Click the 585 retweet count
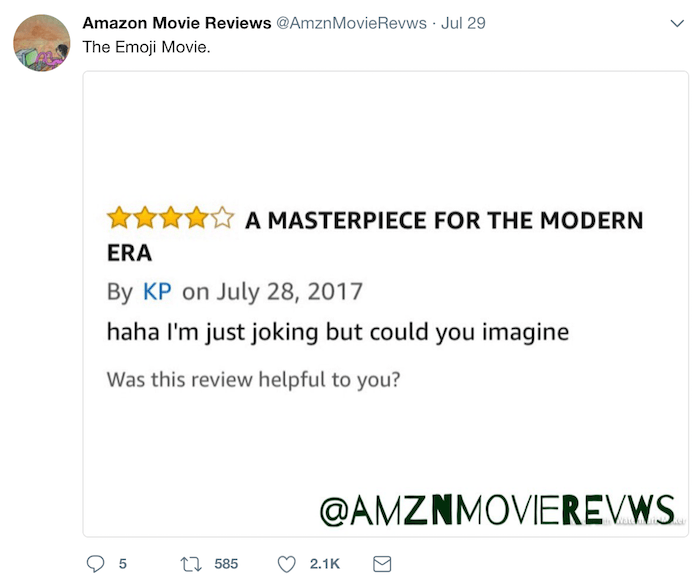700x583 pixels. pos(226,564)
